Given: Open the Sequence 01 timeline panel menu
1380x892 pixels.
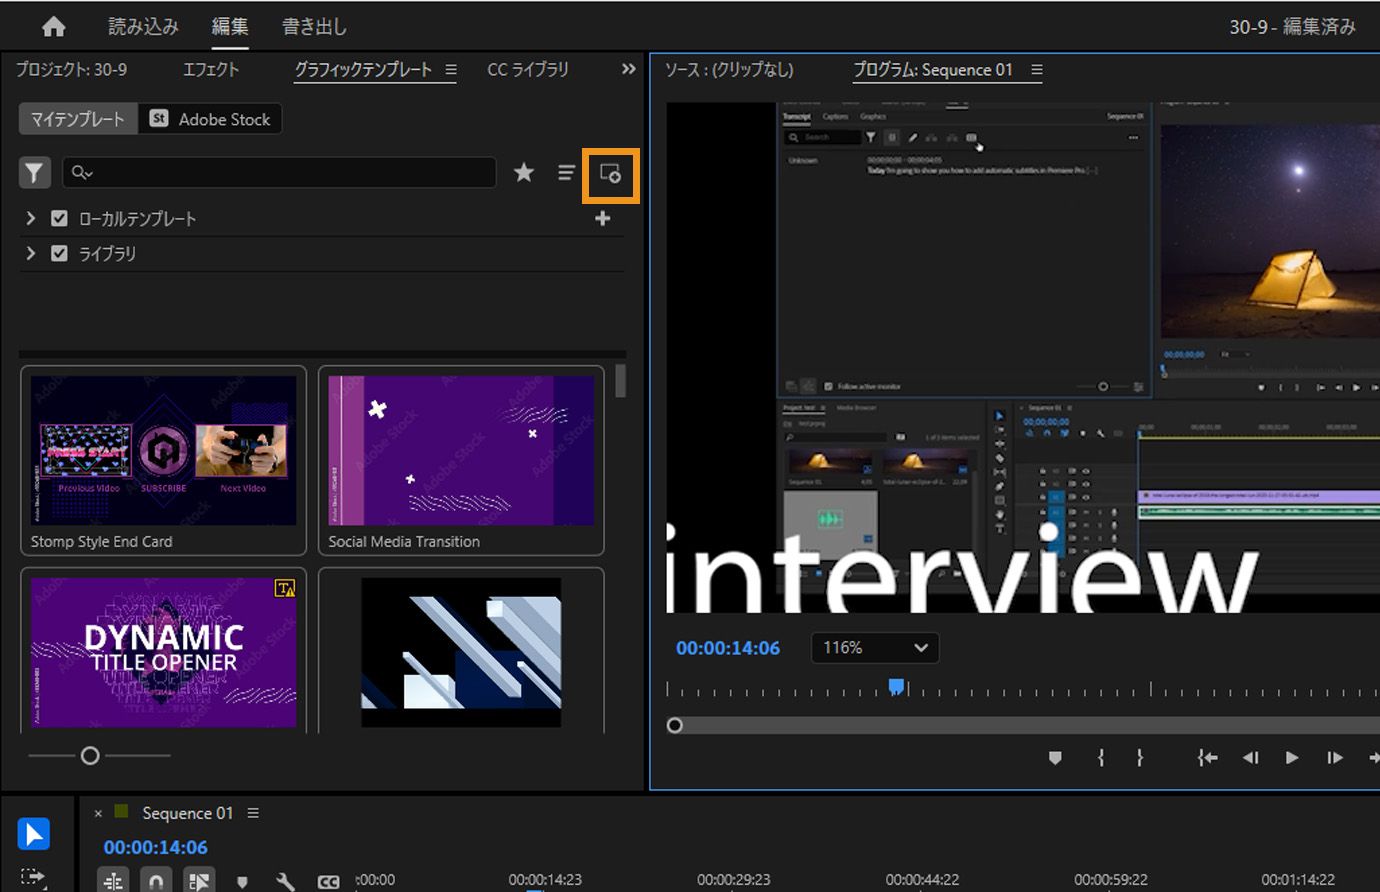Looking at the screenshot, I should point(253,813).
